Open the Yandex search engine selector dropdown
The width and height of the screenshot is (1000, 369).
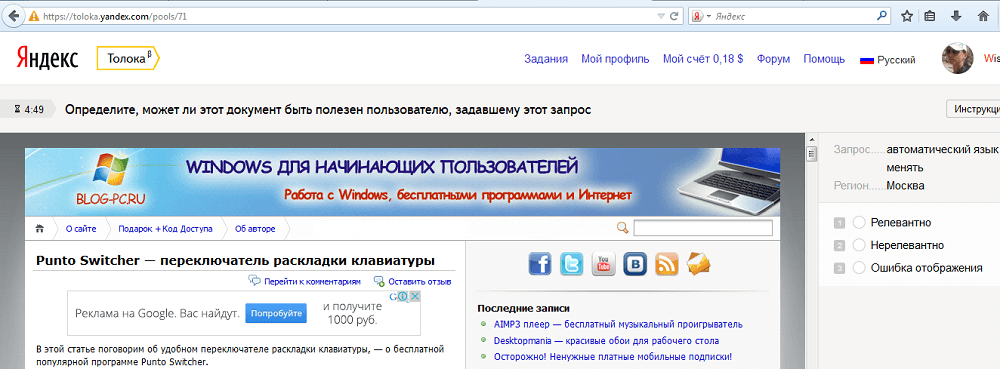702,17
